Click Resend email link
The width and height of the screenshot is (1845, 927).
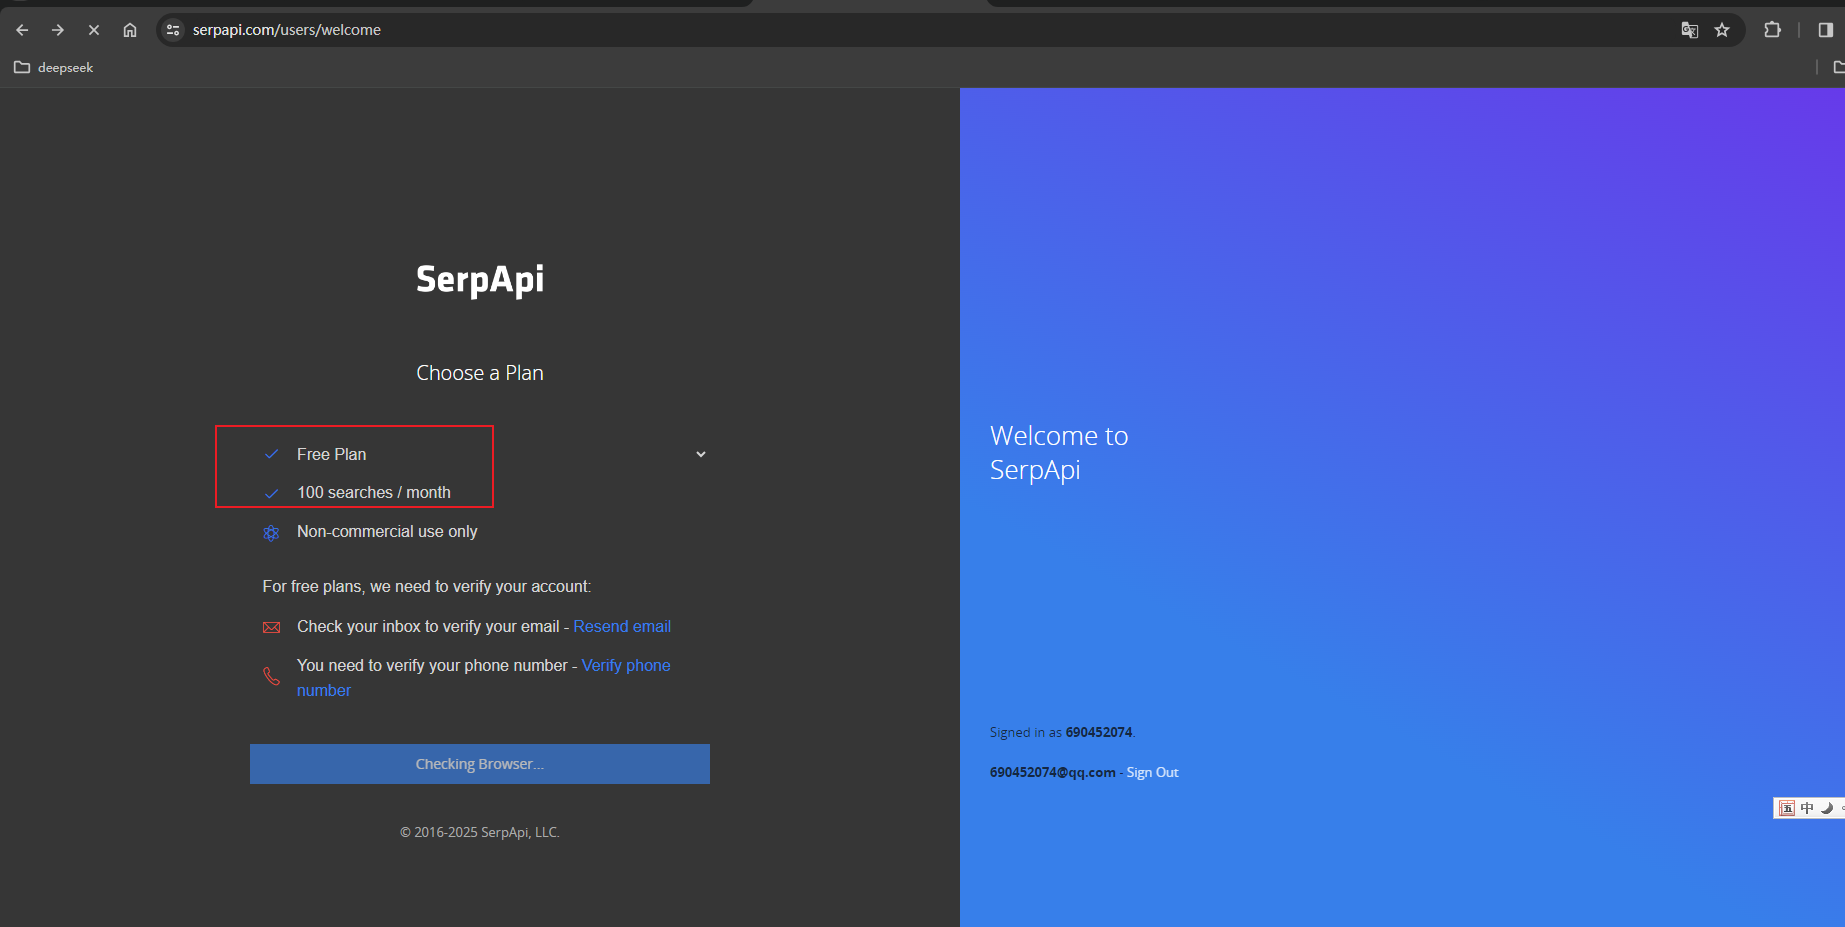(x=622, y=626)
